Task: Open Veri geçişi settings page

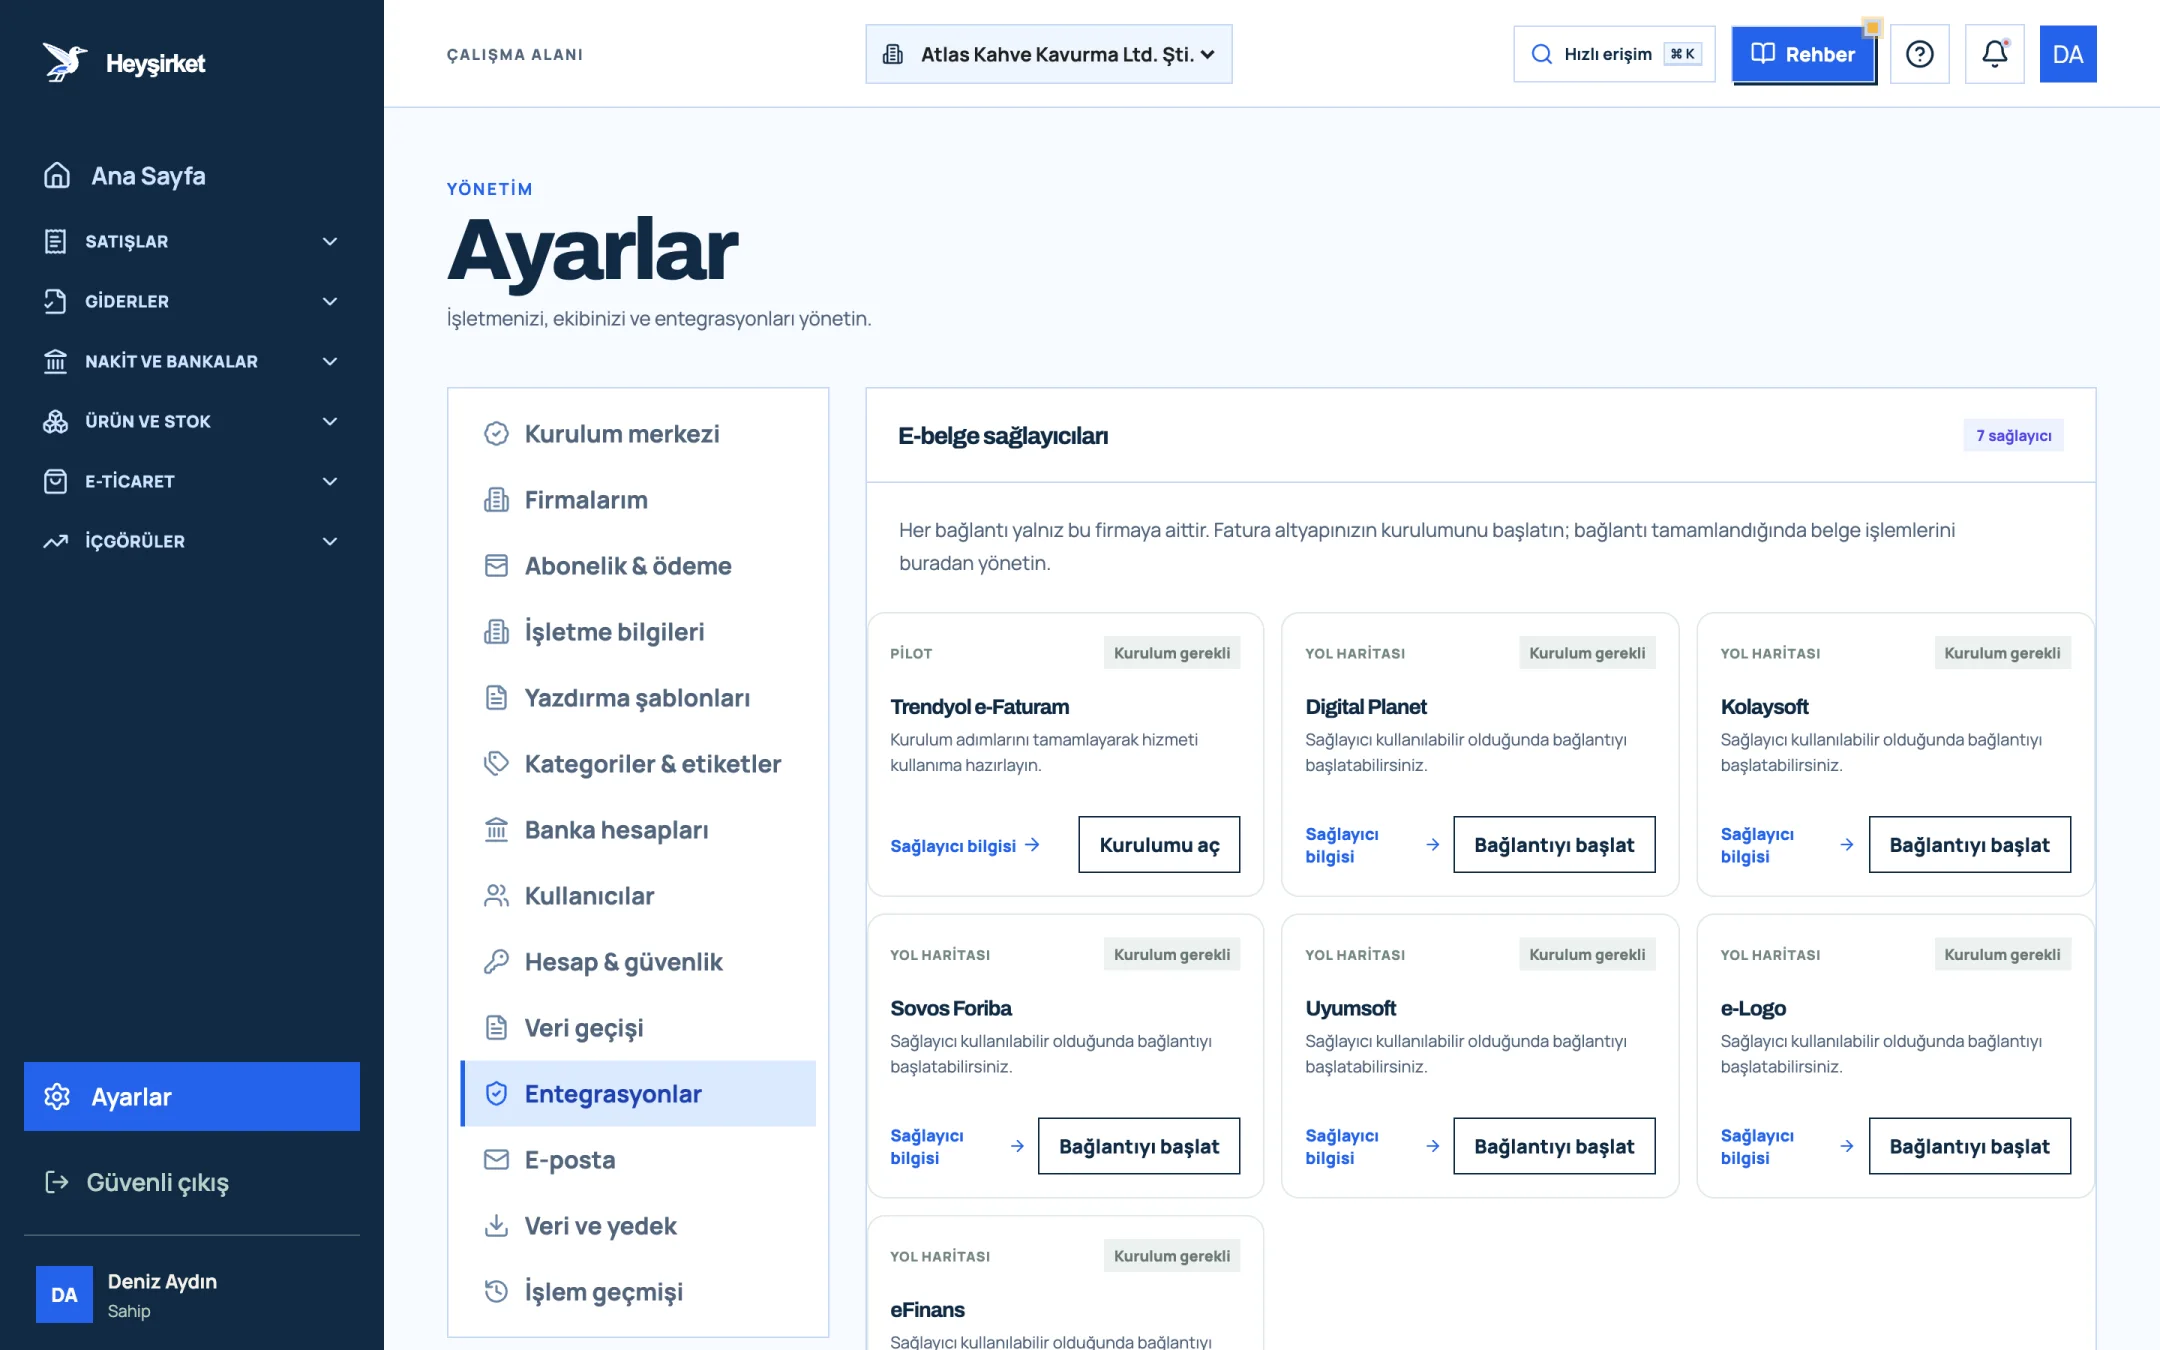Action: [x=638, y=1028]
